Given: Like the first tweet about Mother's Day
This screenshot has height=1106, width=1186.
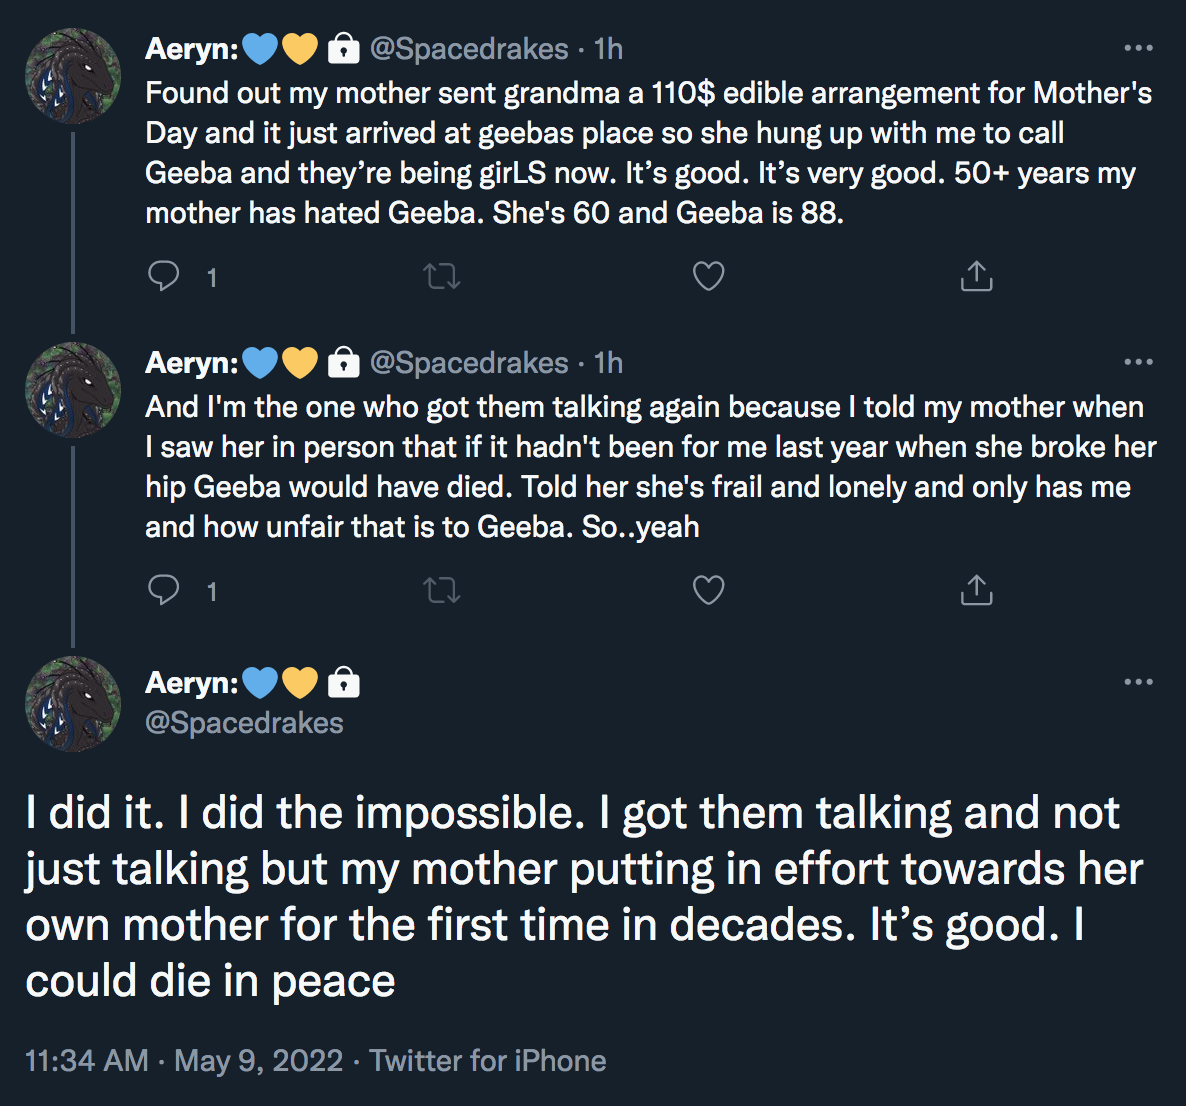Looking at the screenshot, I should 709,276.
